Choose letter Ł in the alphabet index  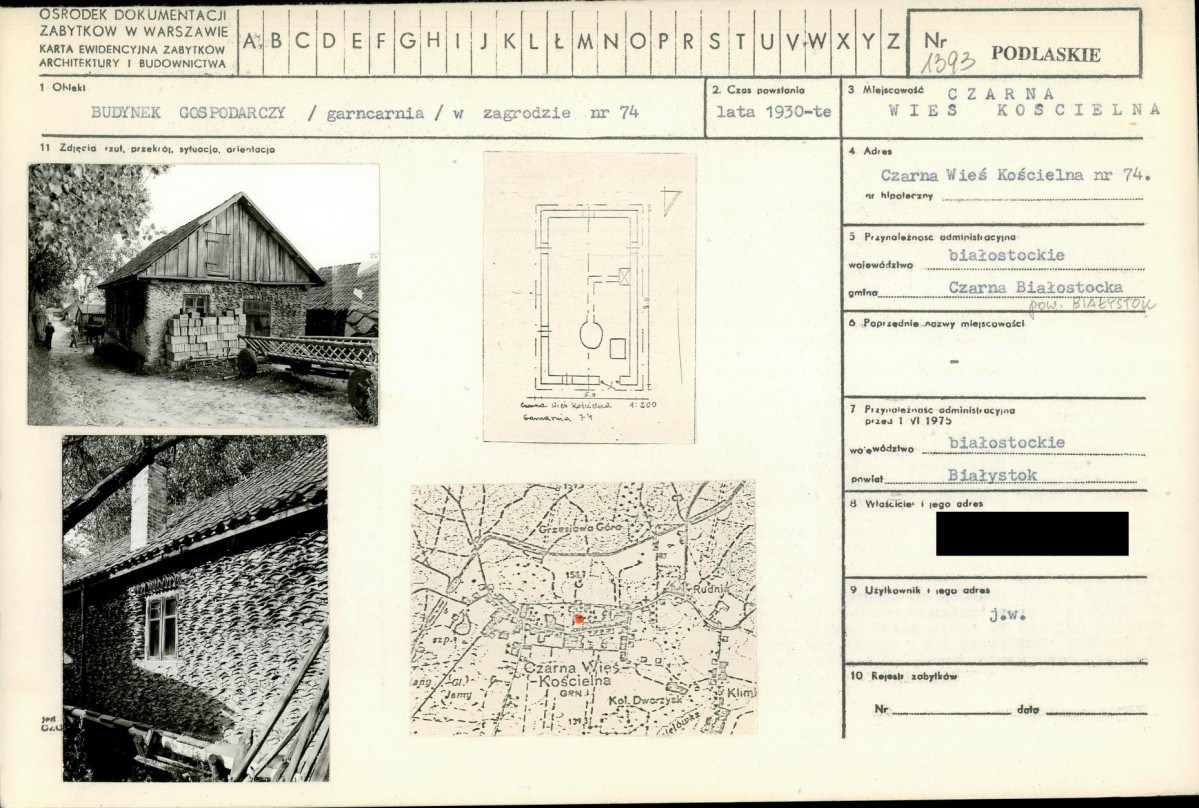pyautogui.click(x=557, y=41)
